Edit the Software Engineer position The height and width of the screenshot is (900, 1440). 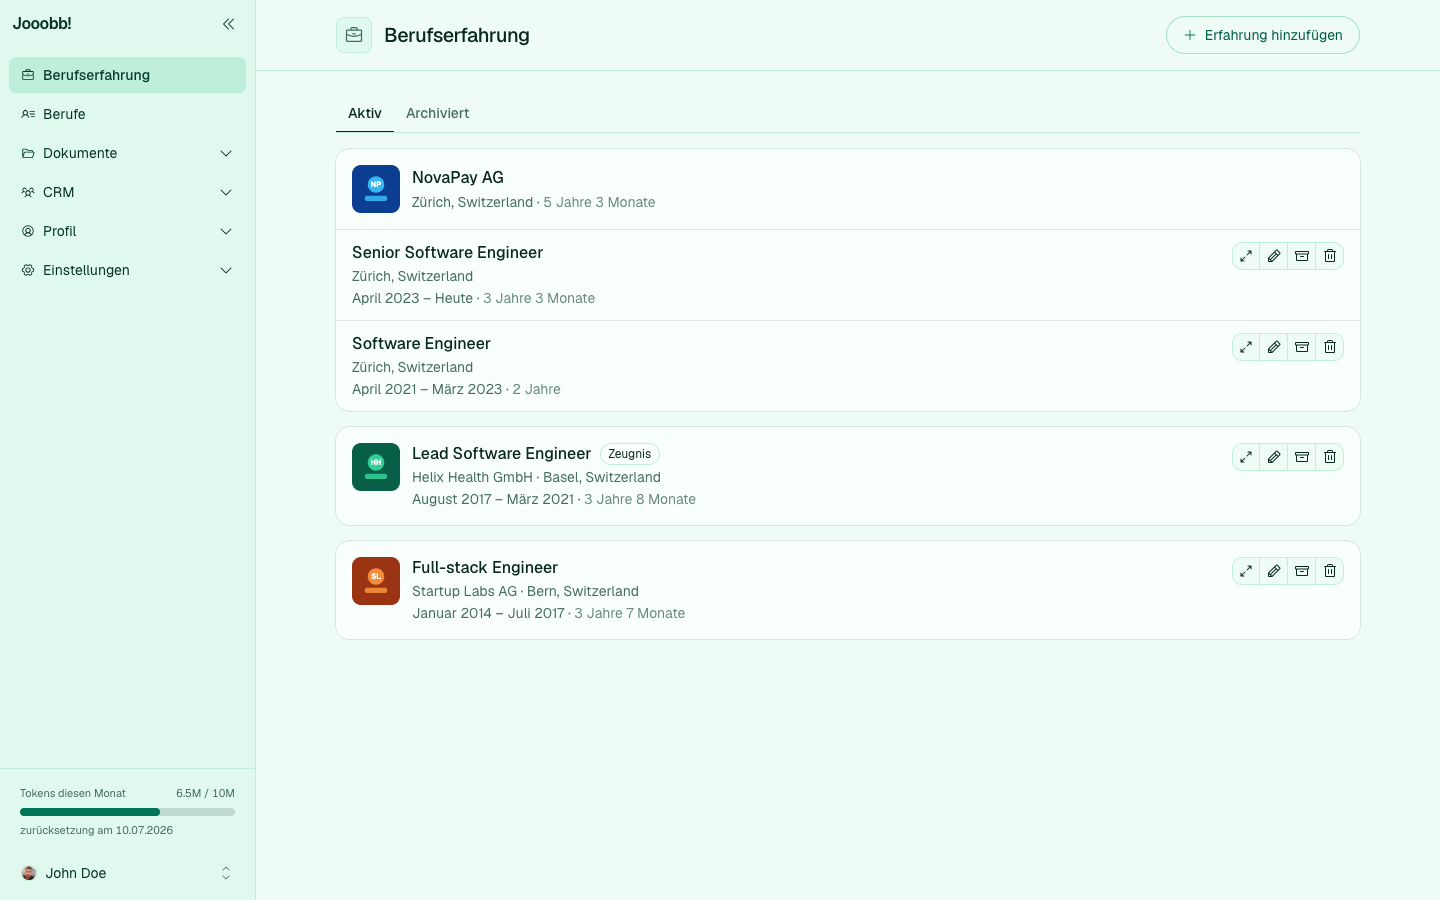tap(1274, 347)
